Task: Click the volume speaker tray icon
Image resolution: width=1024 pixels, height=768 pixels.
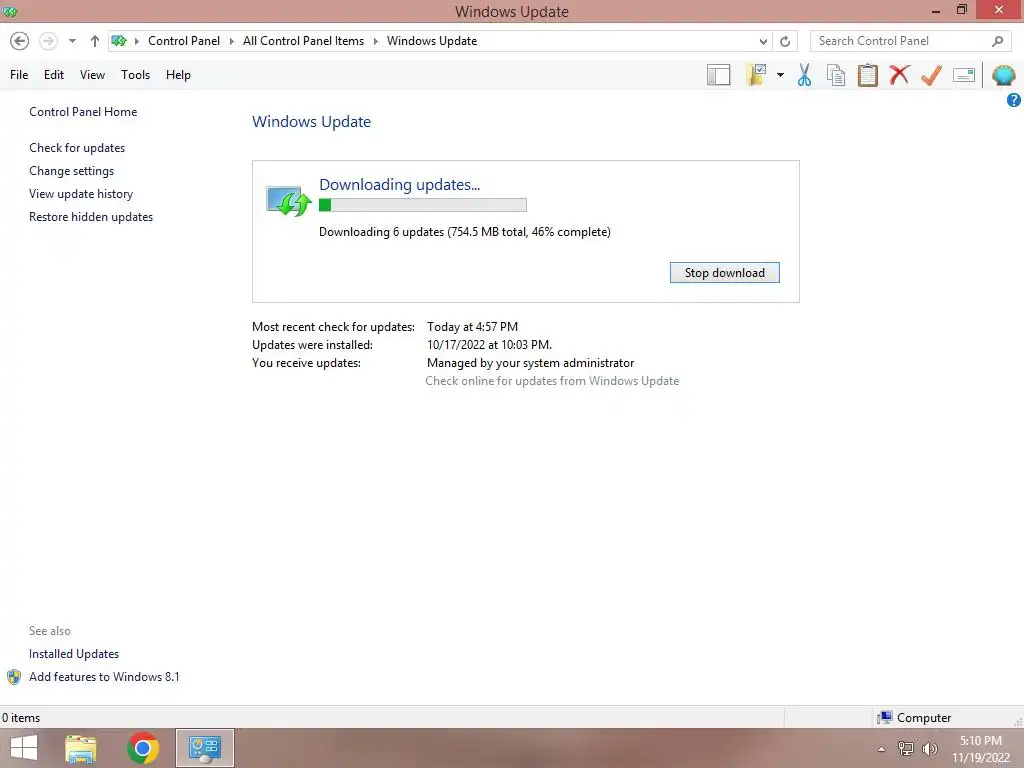Action: pyautogui.click(x=929, y=748)
